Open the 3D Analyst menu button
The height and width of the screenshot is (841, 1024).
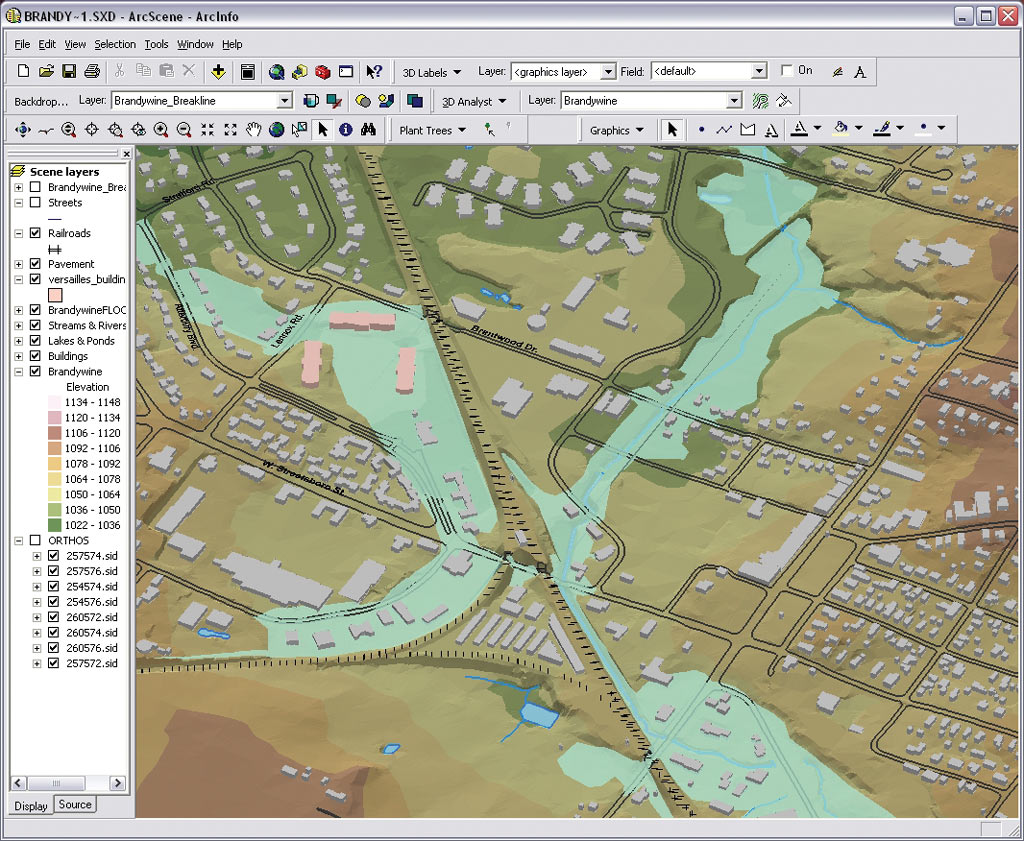click(x=474, y=101)
